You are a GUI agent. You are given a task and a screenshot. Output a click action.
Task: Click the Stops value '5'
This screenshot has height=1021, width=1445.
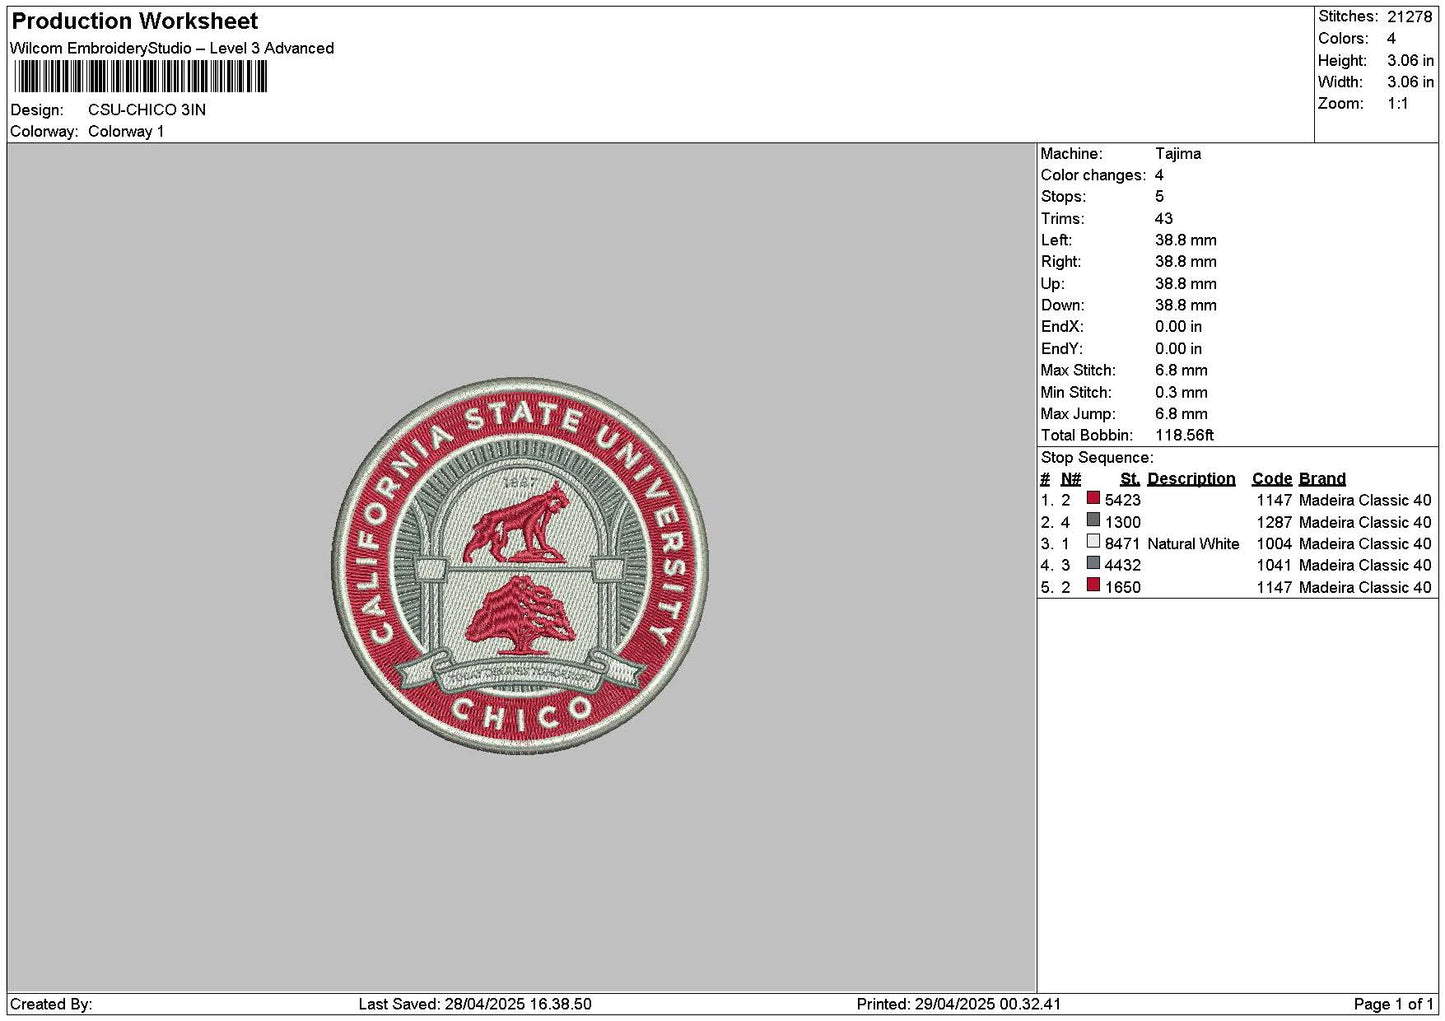[1160, 197]
